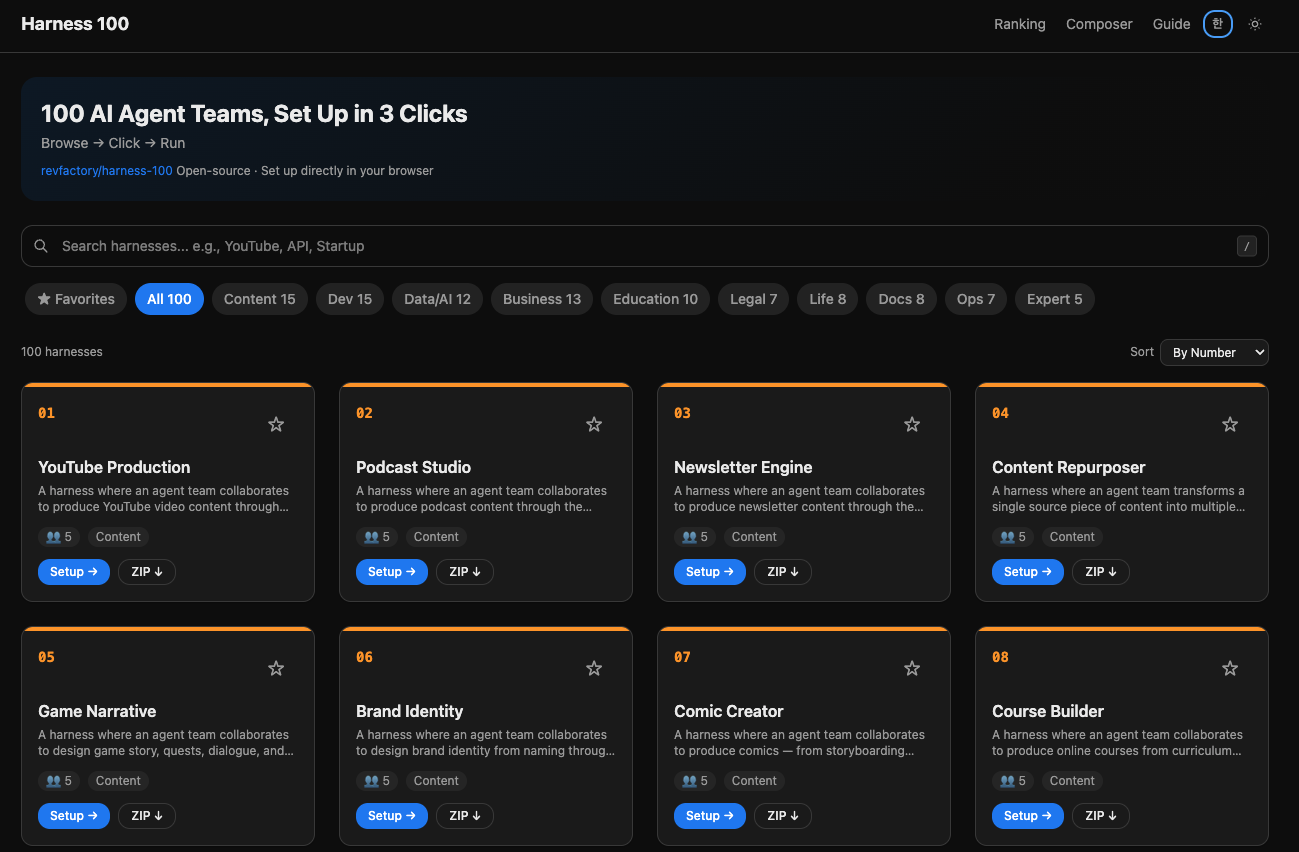Filter by Content 15 category
Image resolution: width=1299 pixels, height=852 pixels.
click(x=260, y=299)
